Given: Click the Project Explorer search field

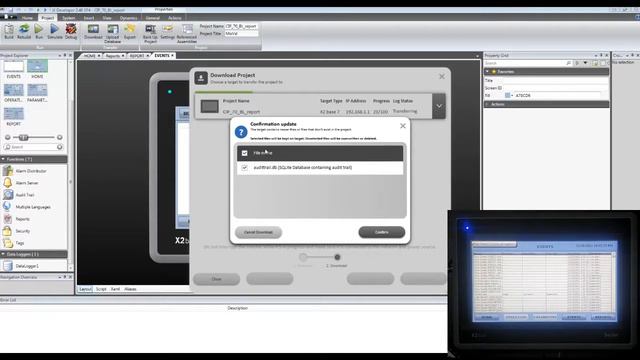Looking at the screenshot, I should tap(32, 147).
